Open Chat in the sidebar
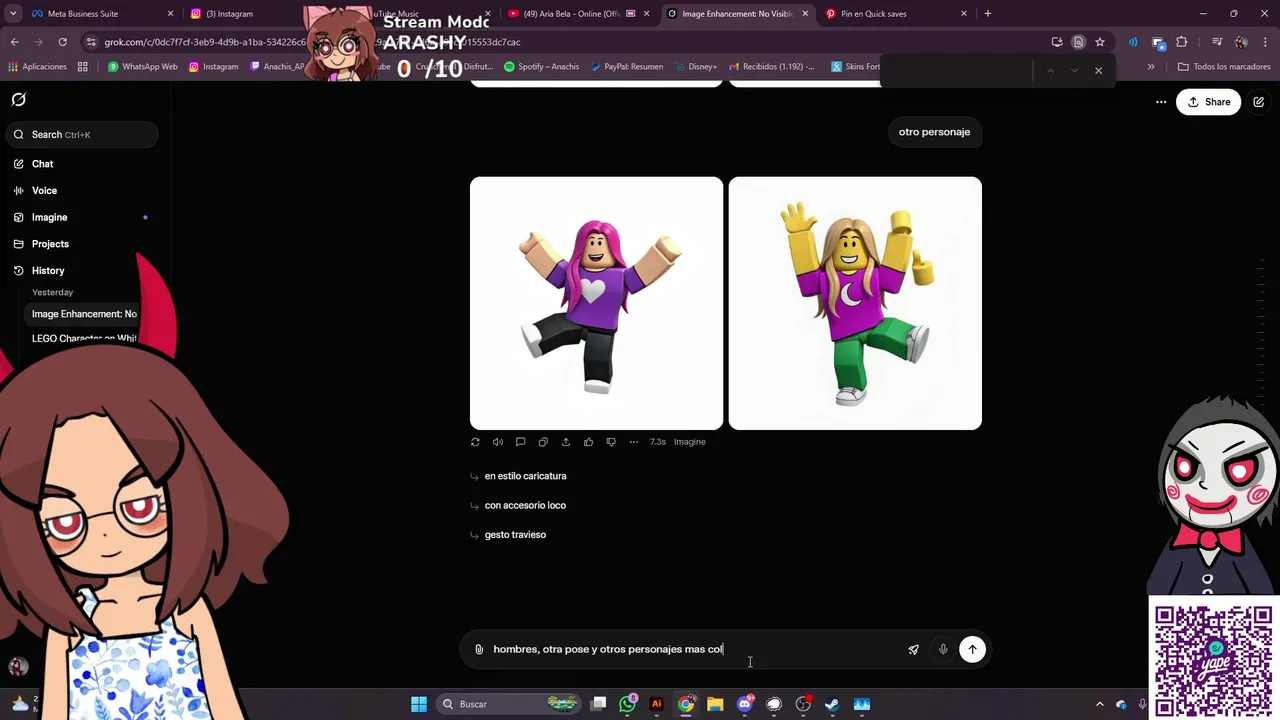Viewport: 1280px width, 720px height. [42, 164]
